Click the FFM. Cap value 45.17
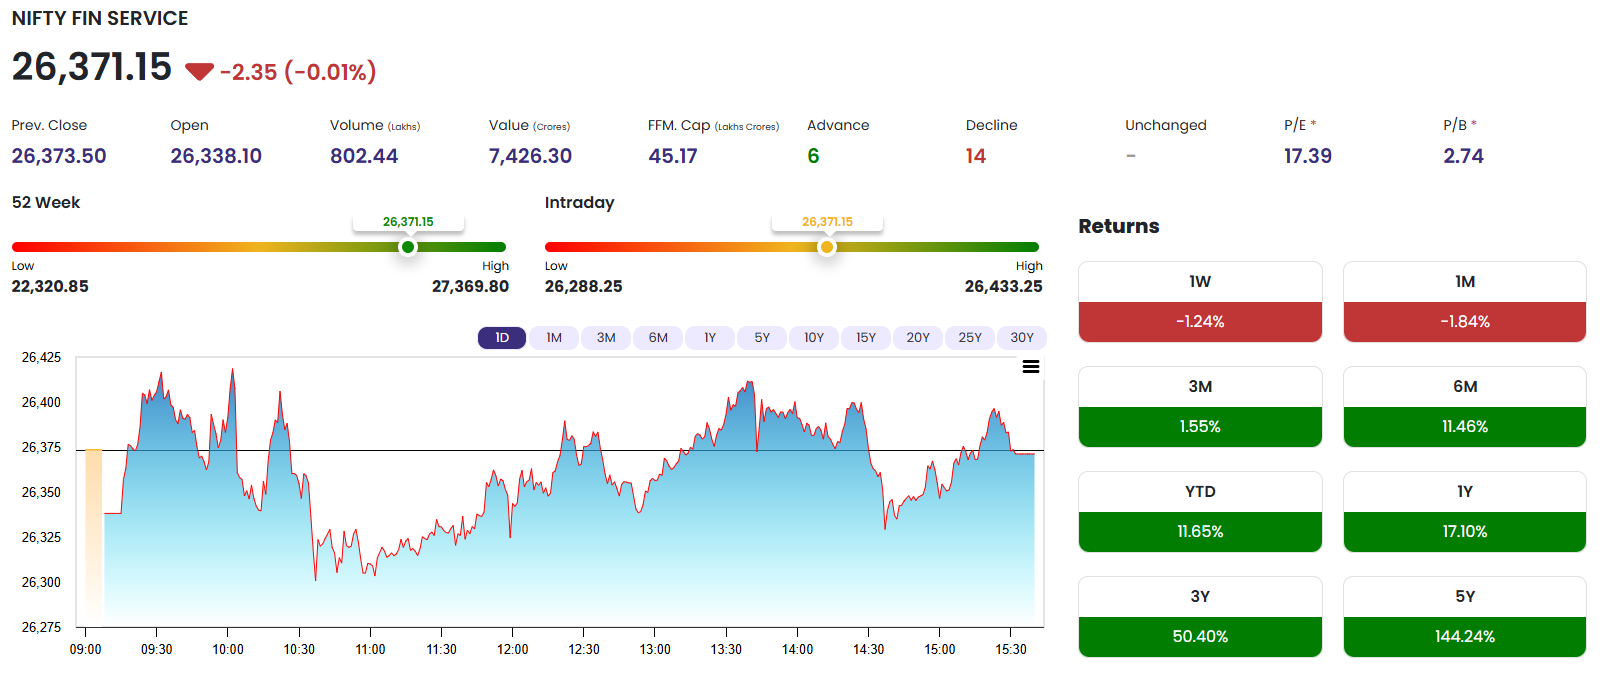The height and width of the screenshot is (683, 1611). (673, 156)
